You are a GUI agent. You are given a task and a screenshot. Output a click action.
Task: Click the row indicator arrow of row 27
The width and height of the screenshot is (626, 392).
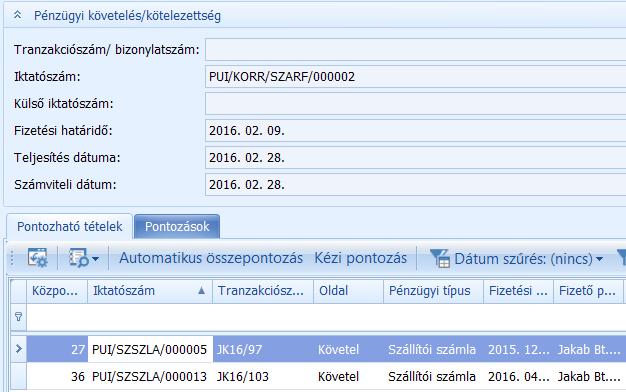(18, 349)
